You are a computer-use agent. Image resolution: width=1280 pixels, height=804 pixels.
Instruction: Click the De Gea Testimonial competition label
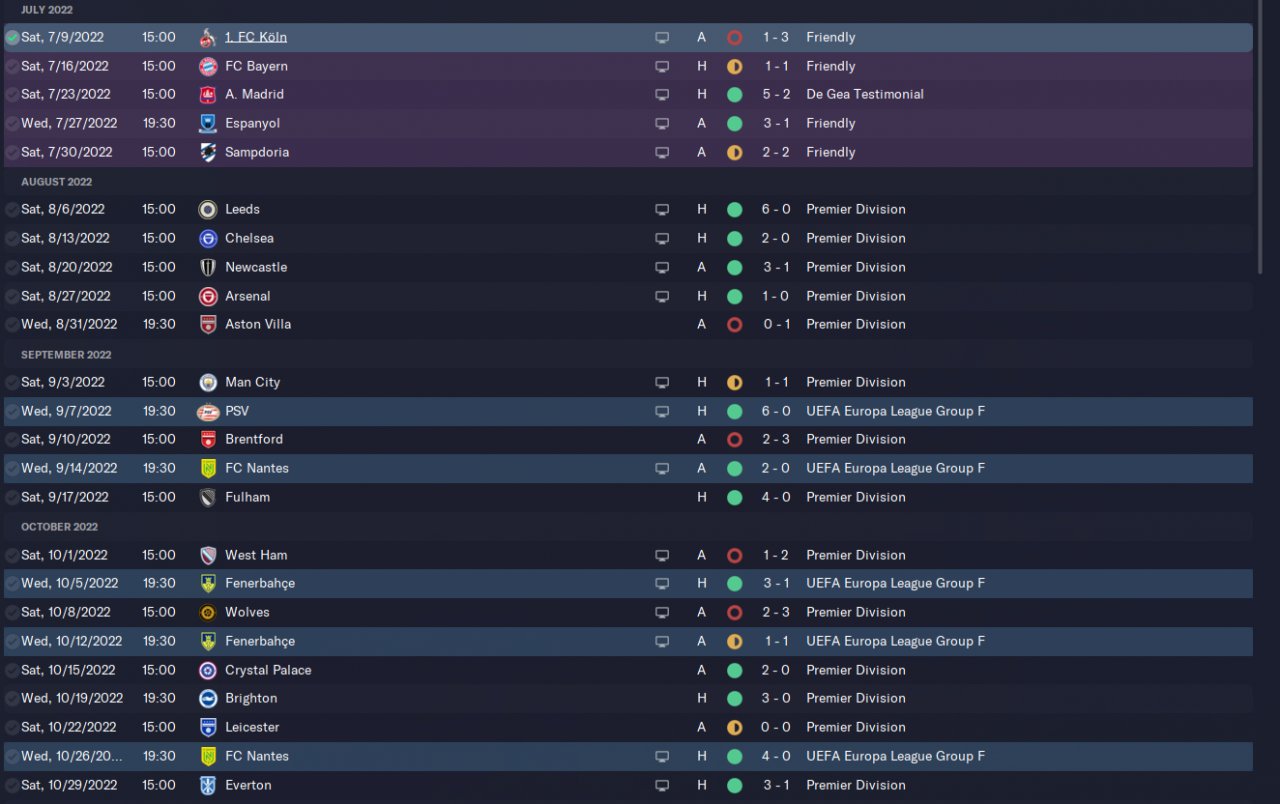tap(865, 94)
